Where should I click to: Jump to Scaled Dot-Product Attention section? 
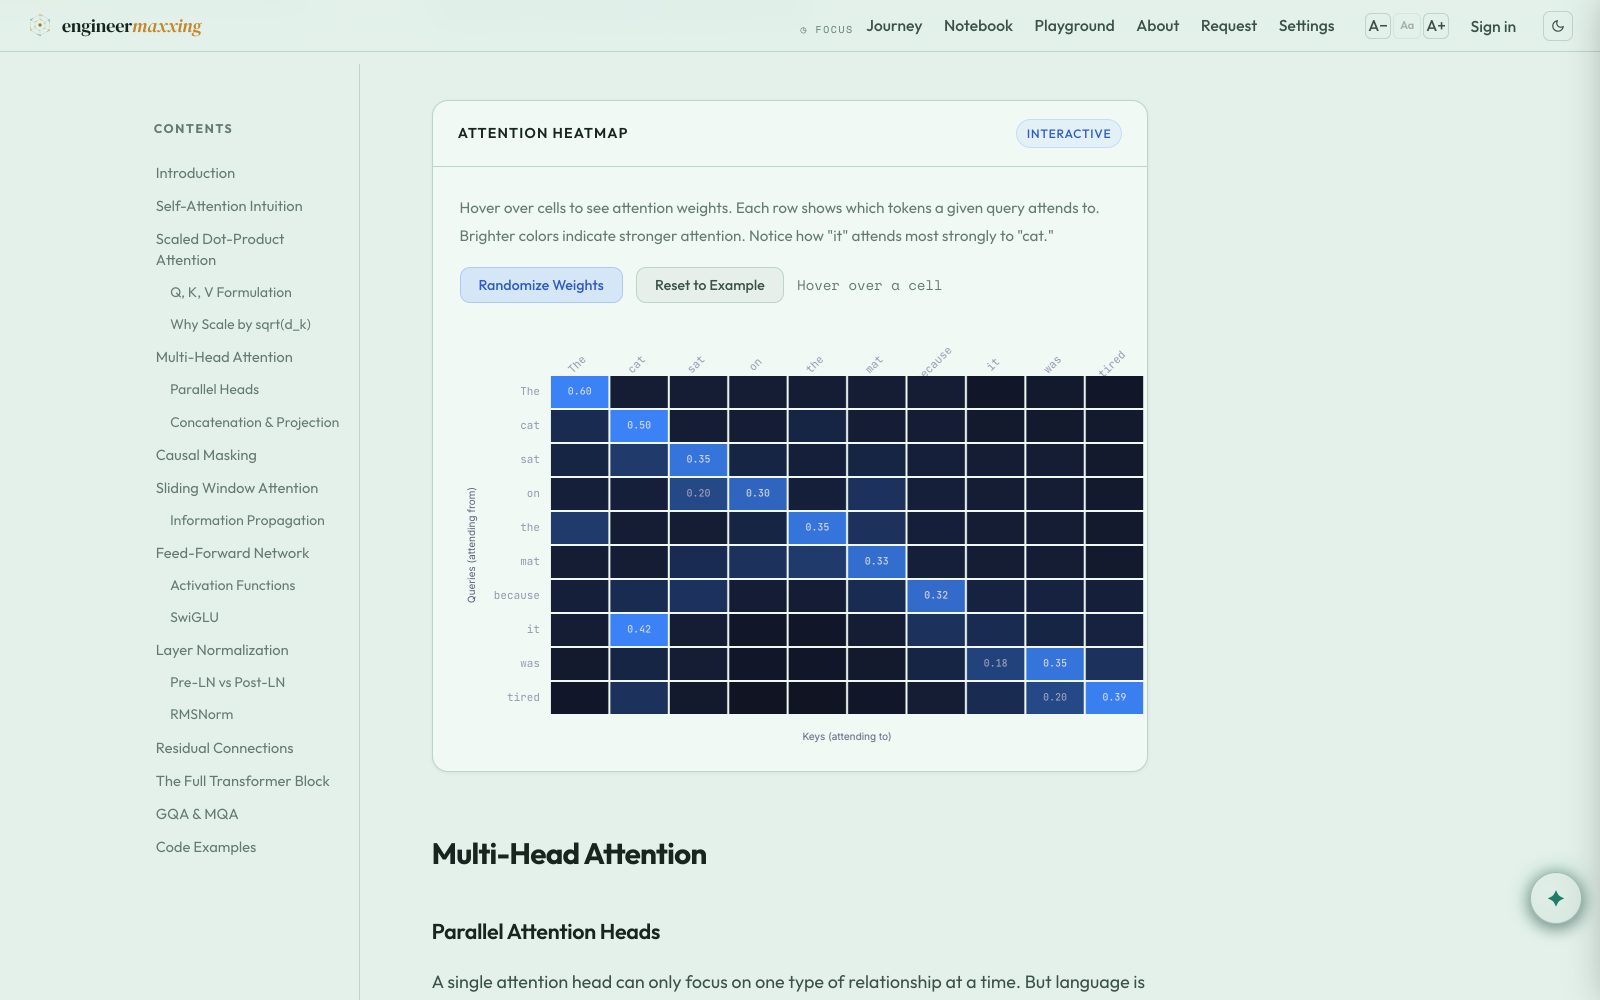220,250
